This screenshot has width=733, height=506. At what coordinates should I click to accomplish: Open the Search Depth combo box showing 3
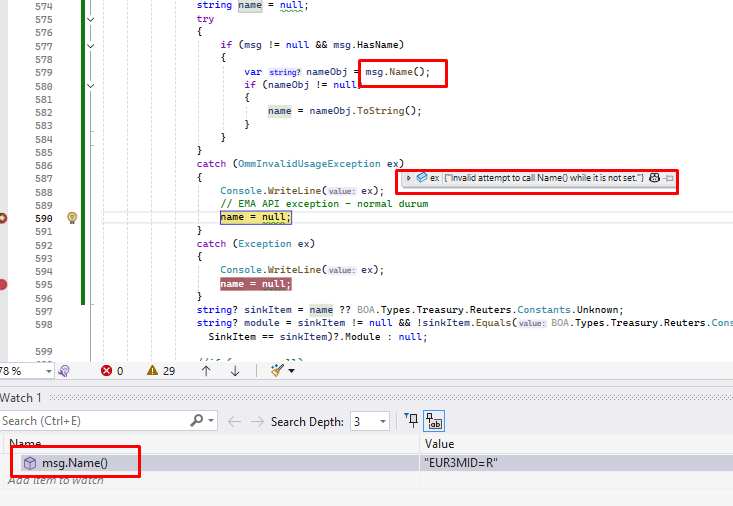(x=370, y=422)
